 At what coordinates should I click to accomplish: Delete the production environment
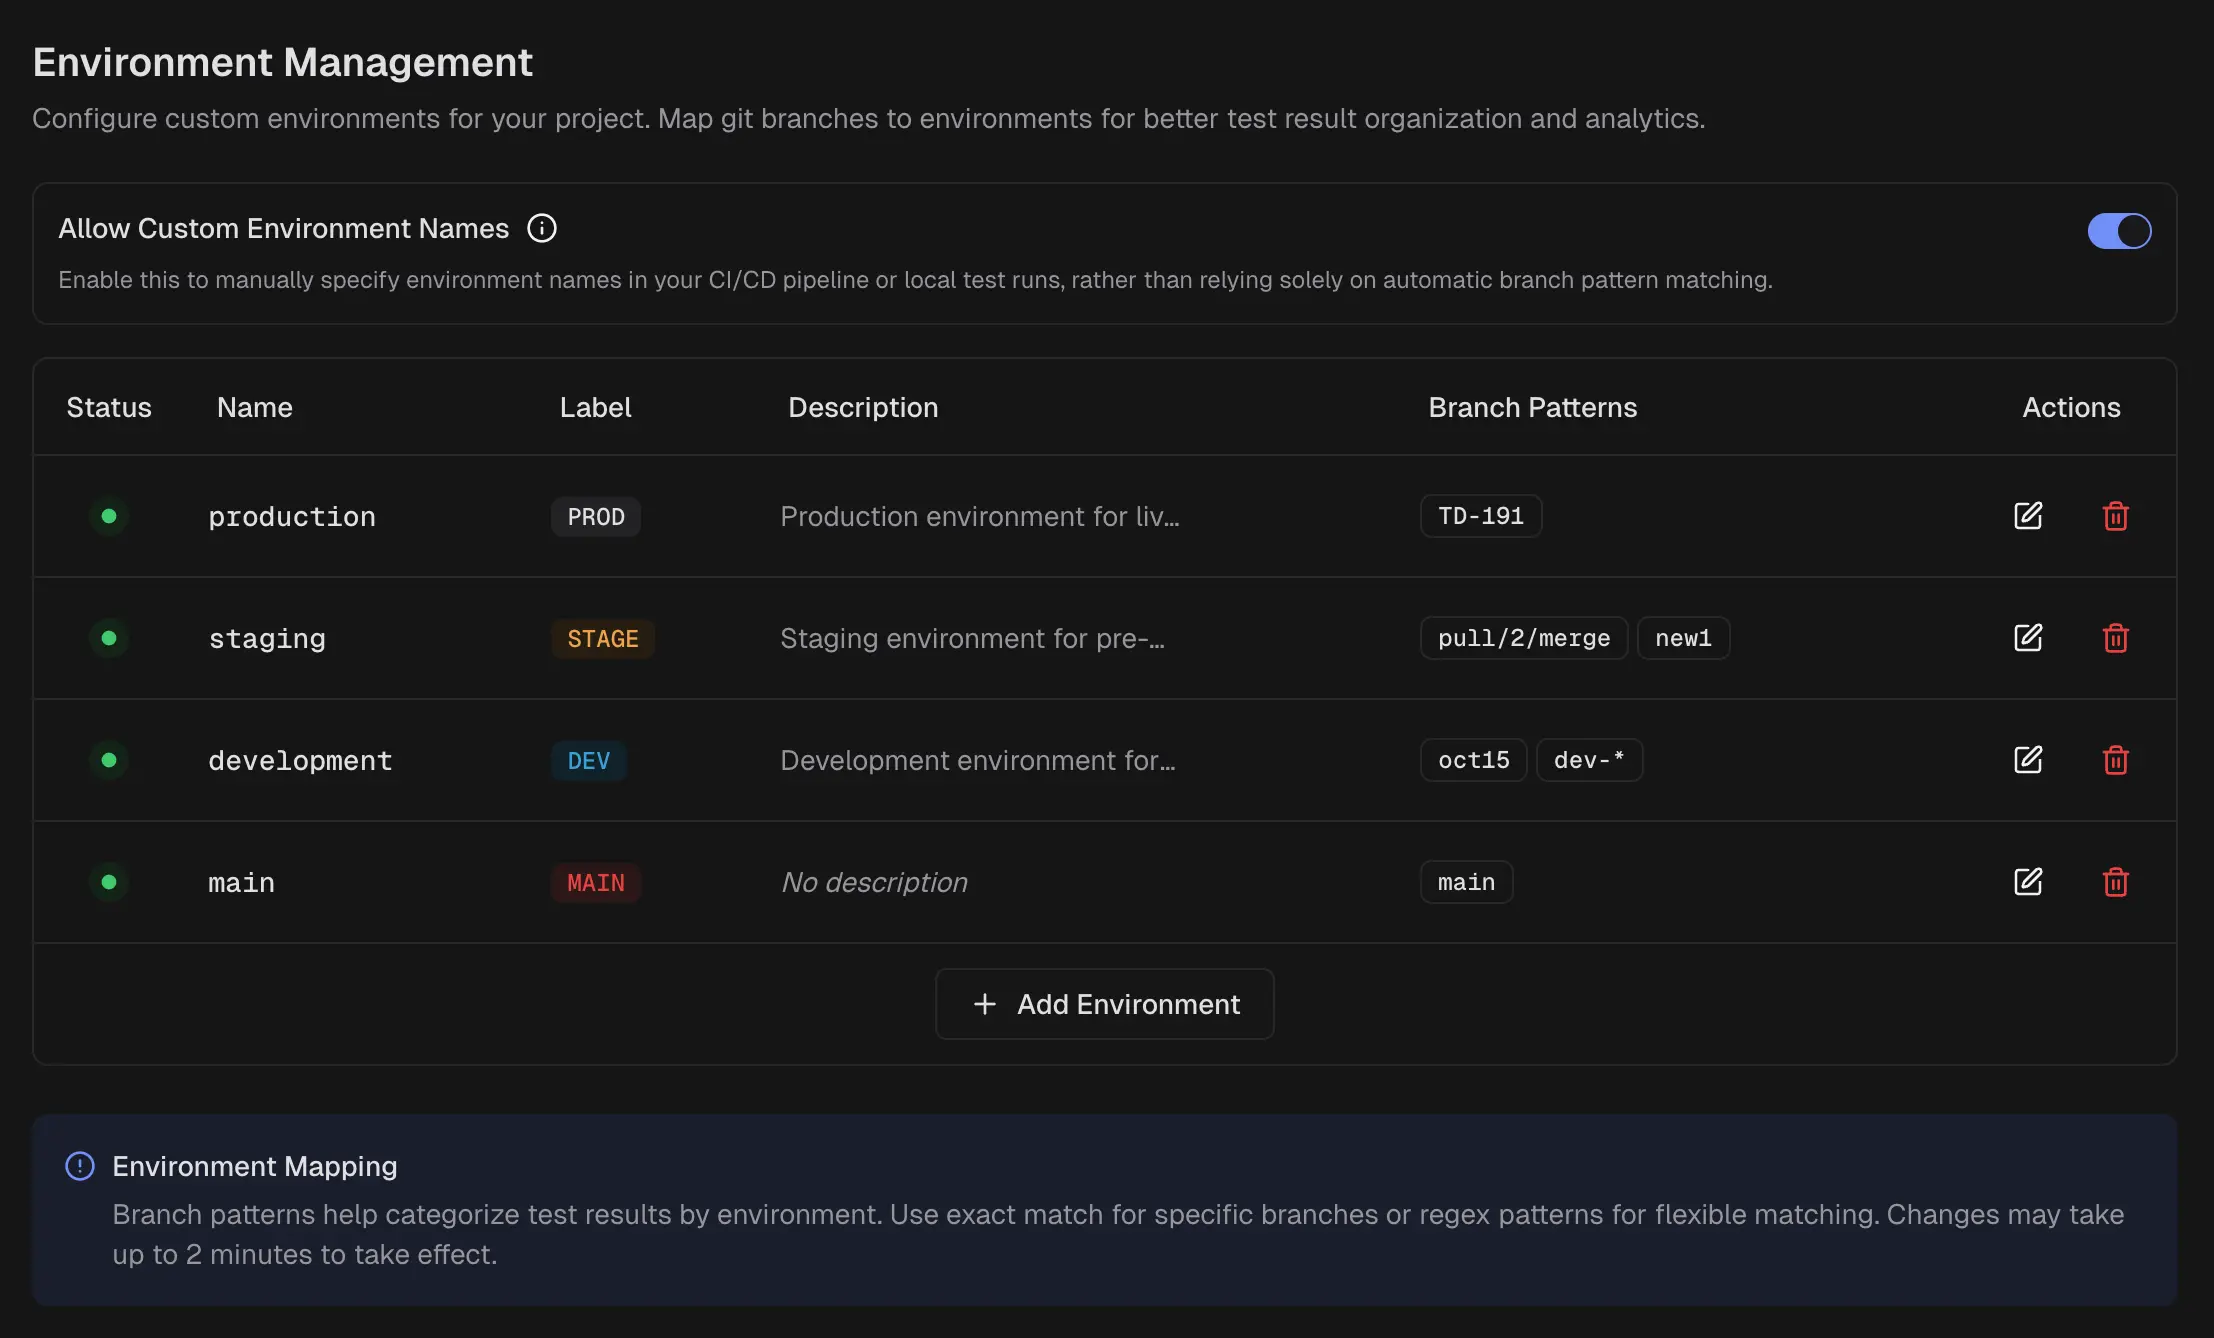pos(2115,516)
